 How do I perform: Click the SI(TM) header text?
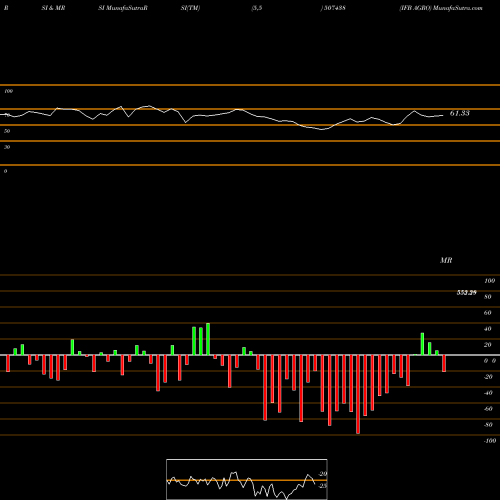coord(190,8)
